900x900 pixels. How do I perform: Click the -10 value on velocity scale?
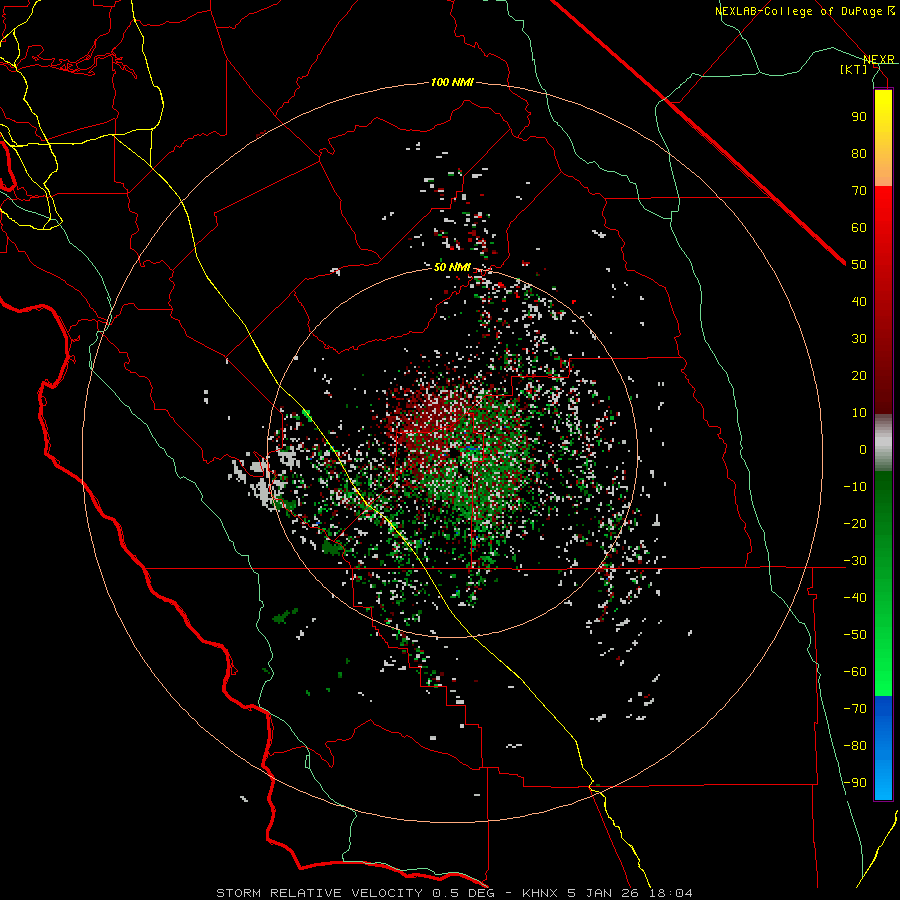pyautogui.click(x=855, y=487)
